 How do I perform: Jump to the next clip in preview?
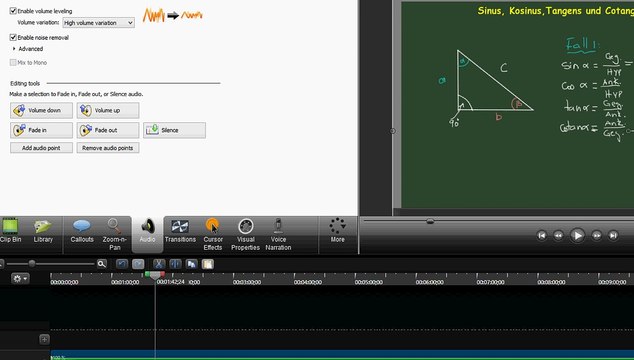click(x=613, y=235)
